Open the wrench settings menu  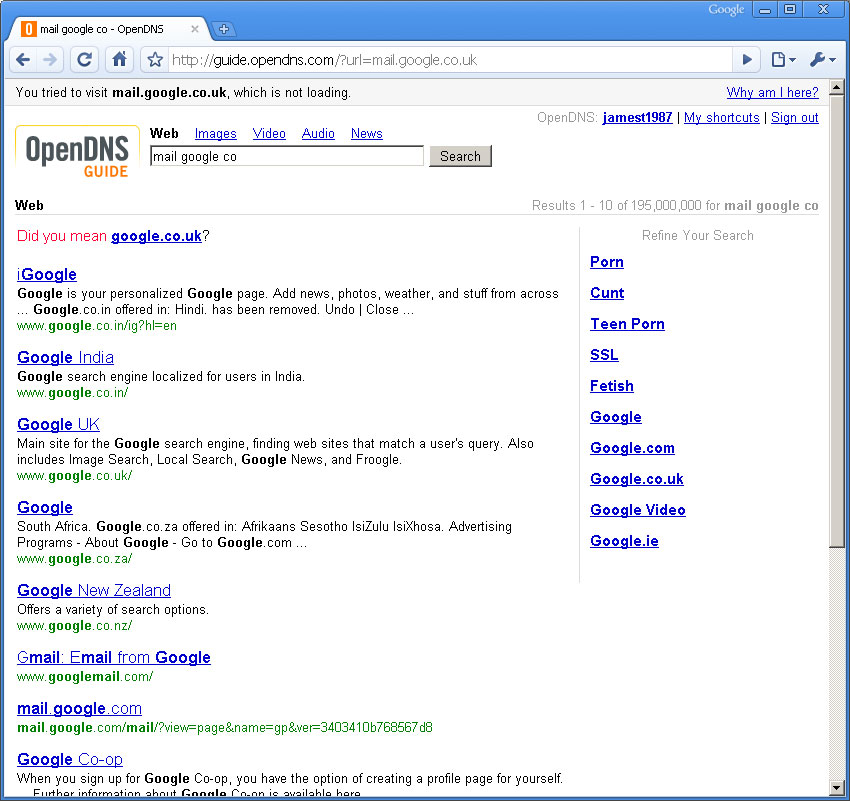tap(822, 60)
